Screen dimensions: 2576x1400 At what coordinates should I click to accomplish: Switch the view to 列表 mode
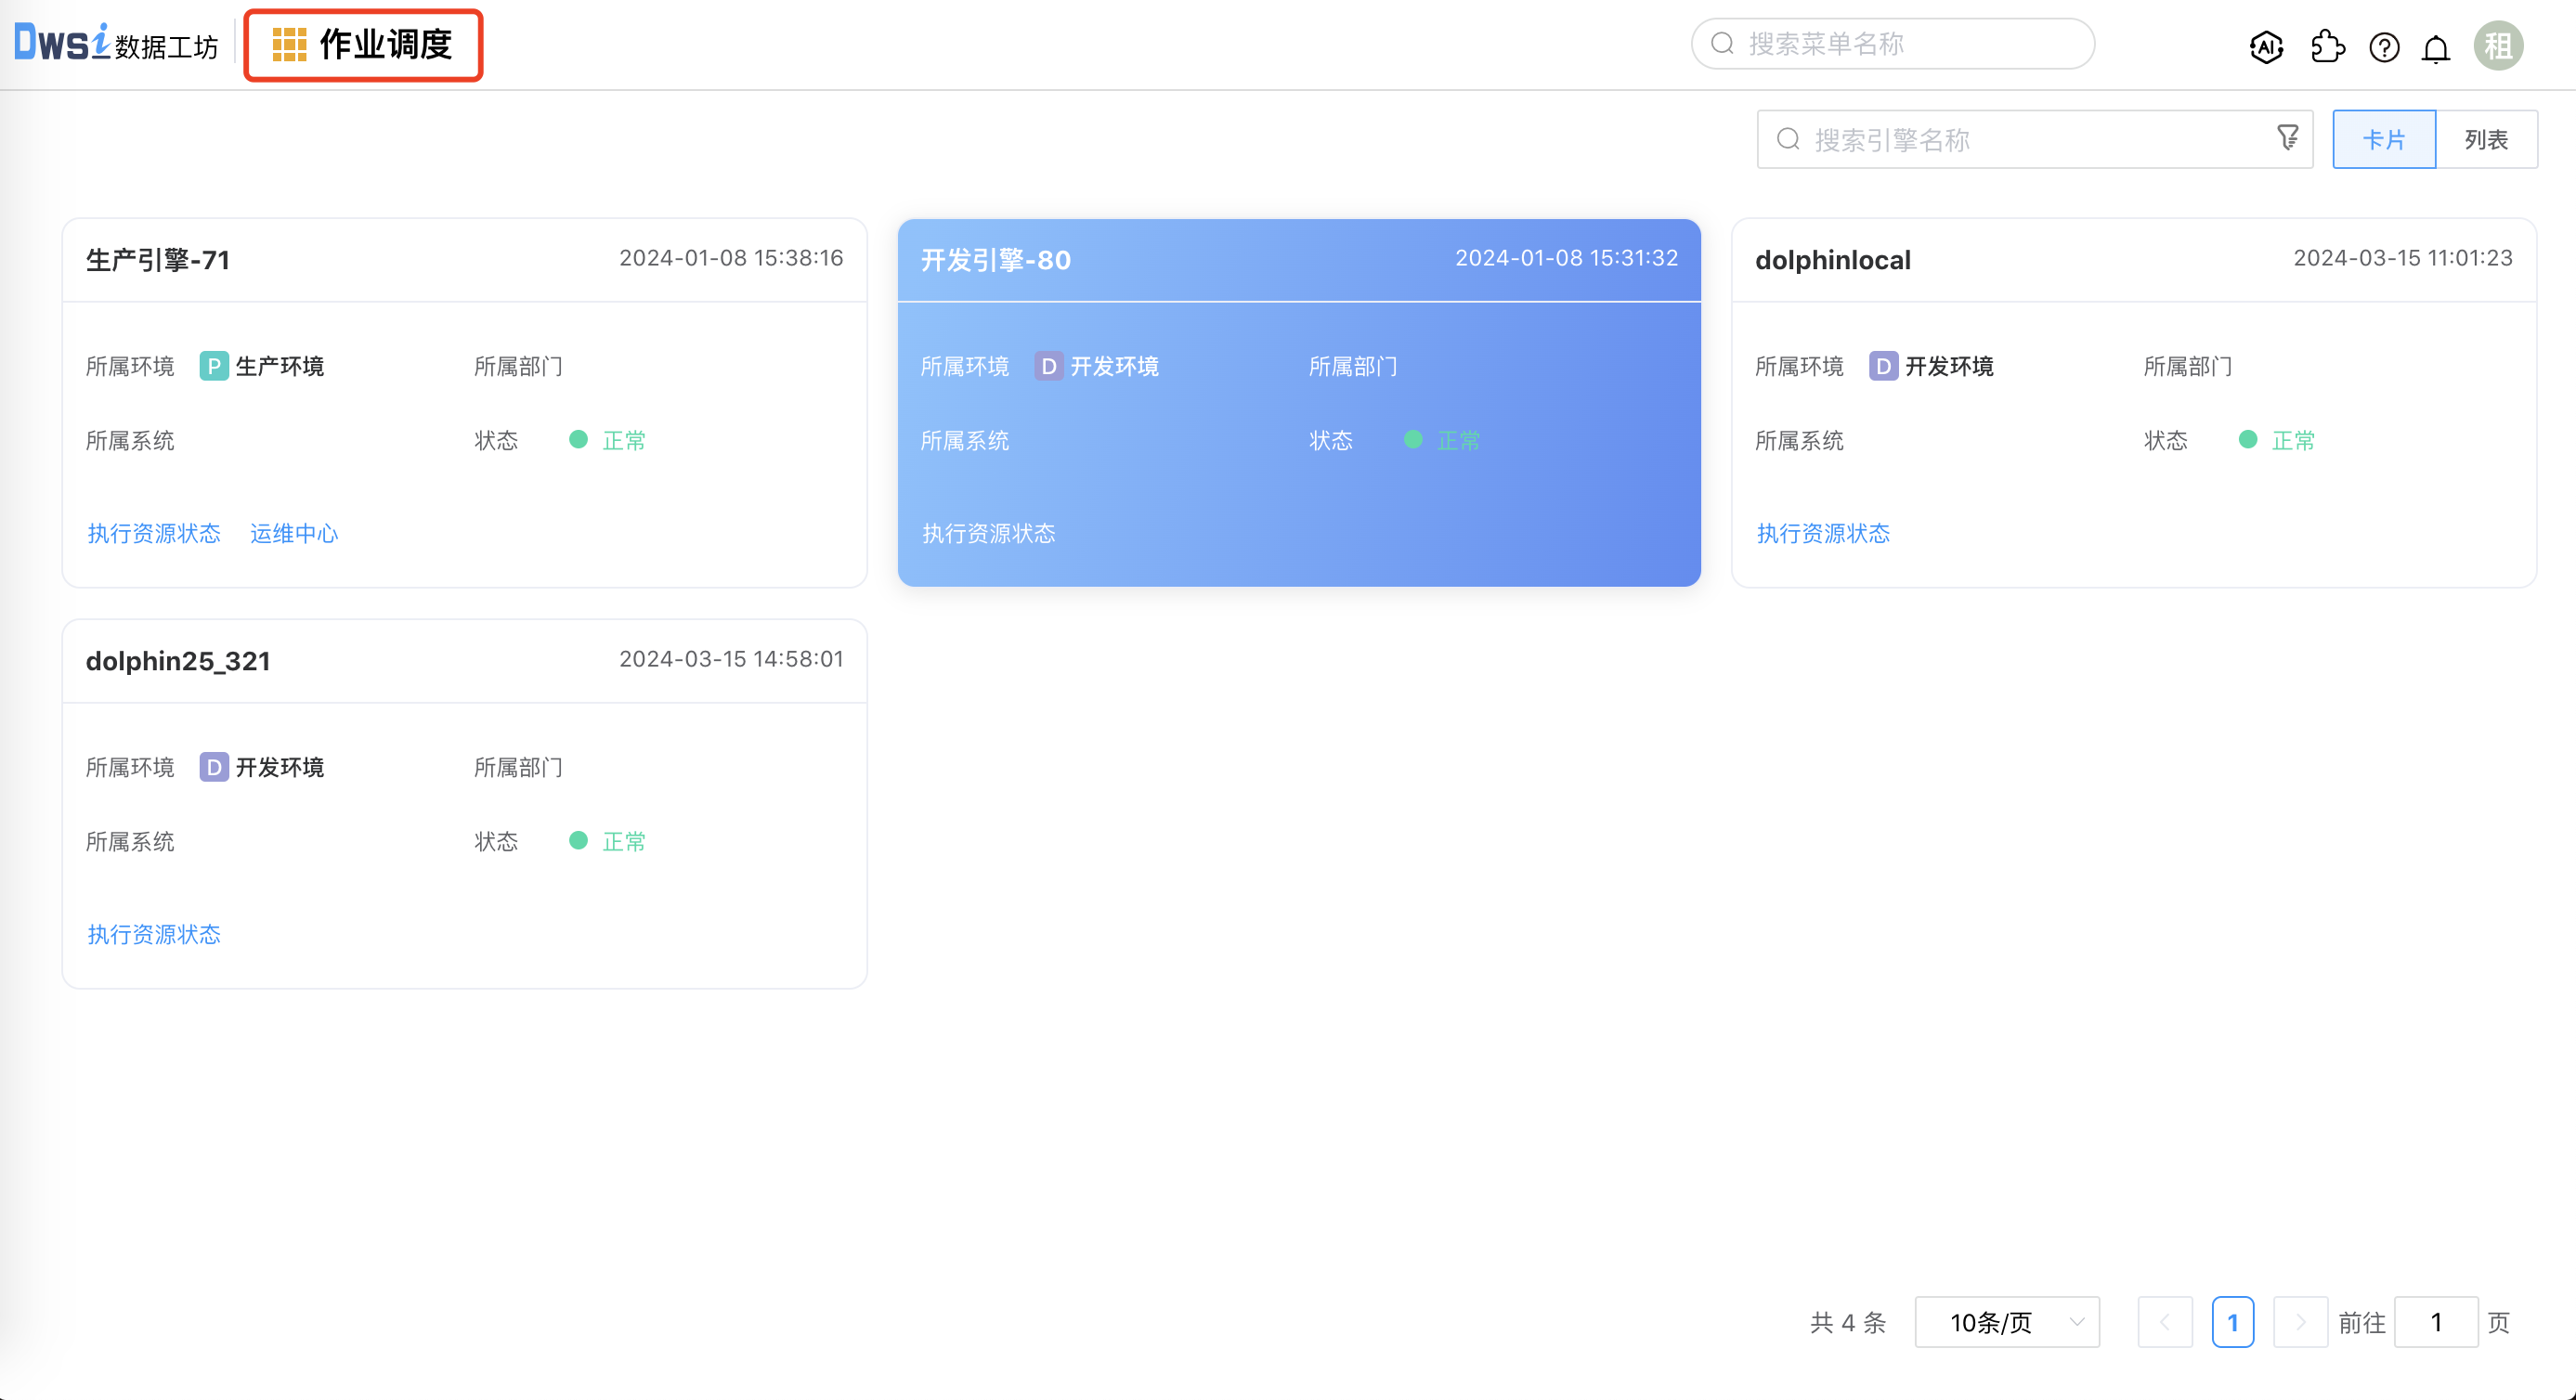[2487, 139]
